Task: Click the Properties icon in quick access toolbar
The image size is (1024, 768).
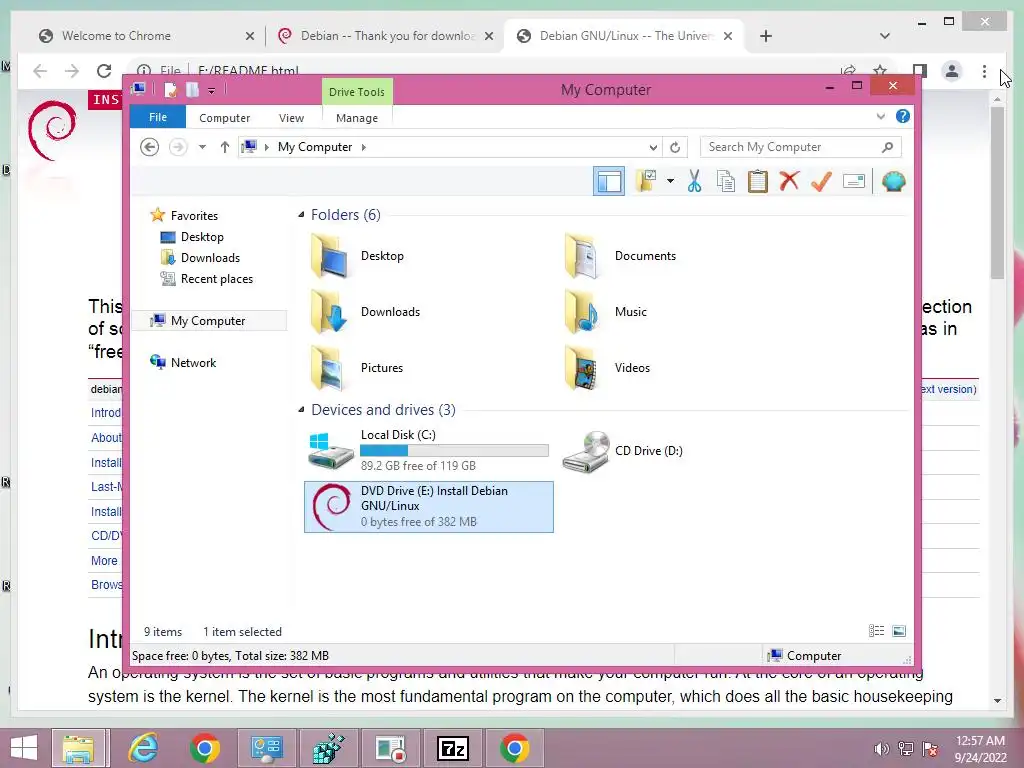Action: click(170, 89)
